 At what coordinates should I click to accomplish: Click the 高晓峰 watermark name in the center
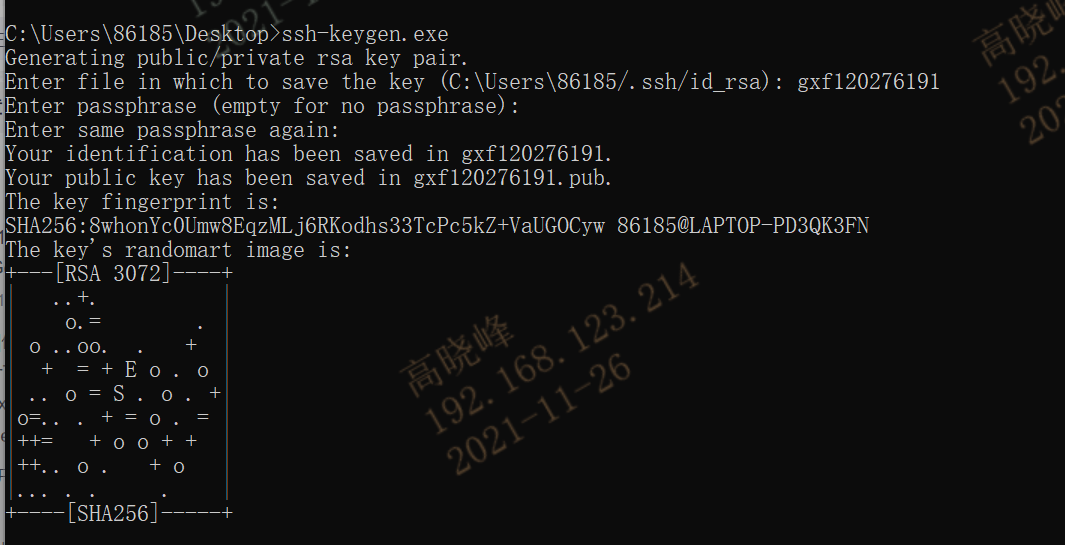click(457, 357)
